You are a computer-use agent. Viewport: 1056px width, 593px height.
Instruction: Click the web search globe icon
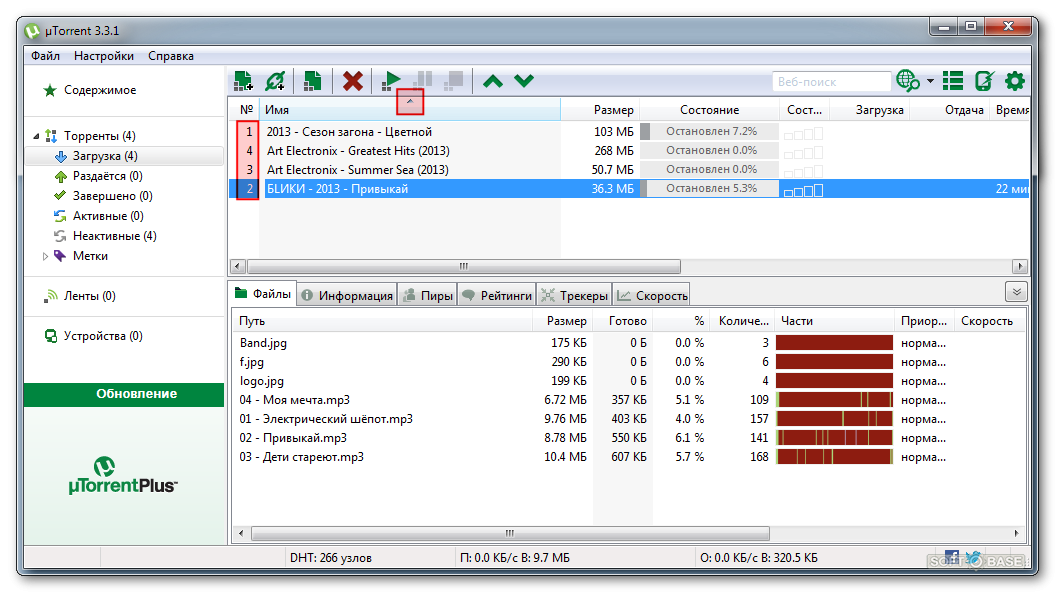[908, 81]
